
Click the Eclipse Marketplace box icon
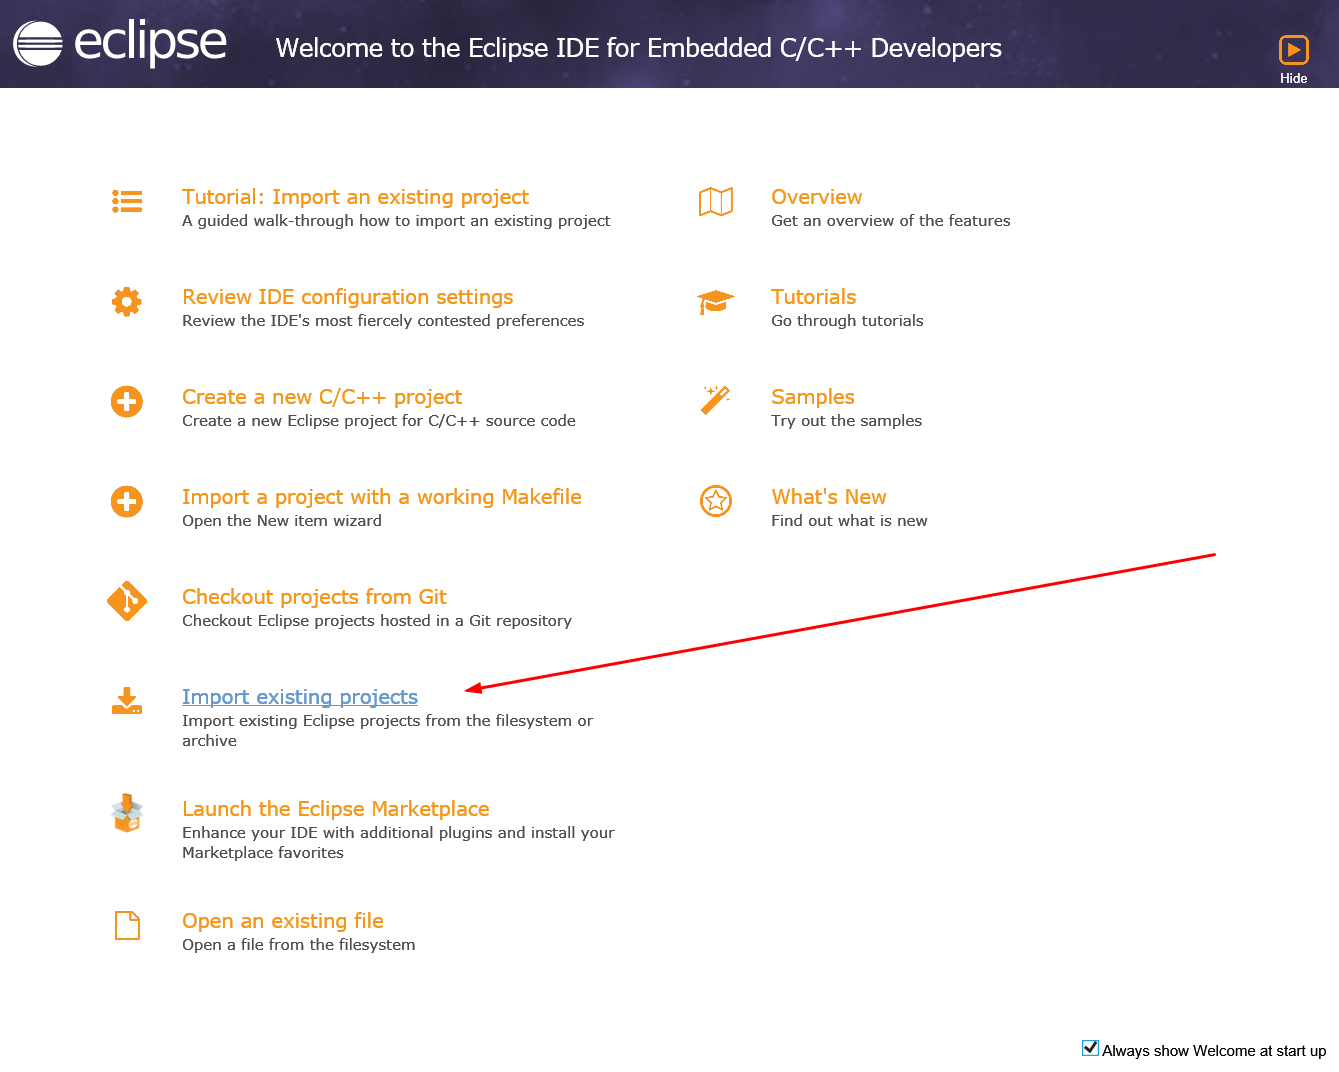(x=127, y=813)
